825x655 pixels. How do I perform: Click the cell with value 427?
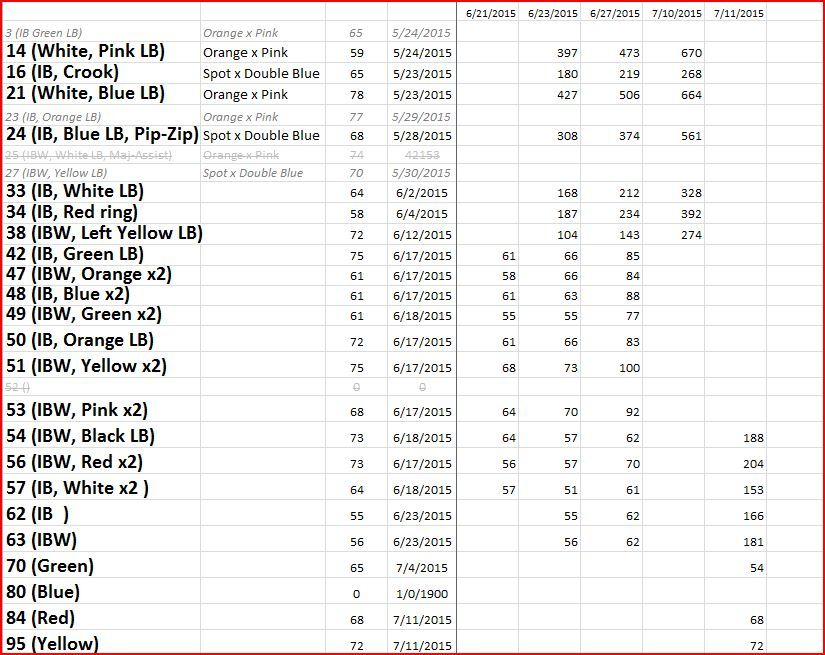click(x=567, y=95)
